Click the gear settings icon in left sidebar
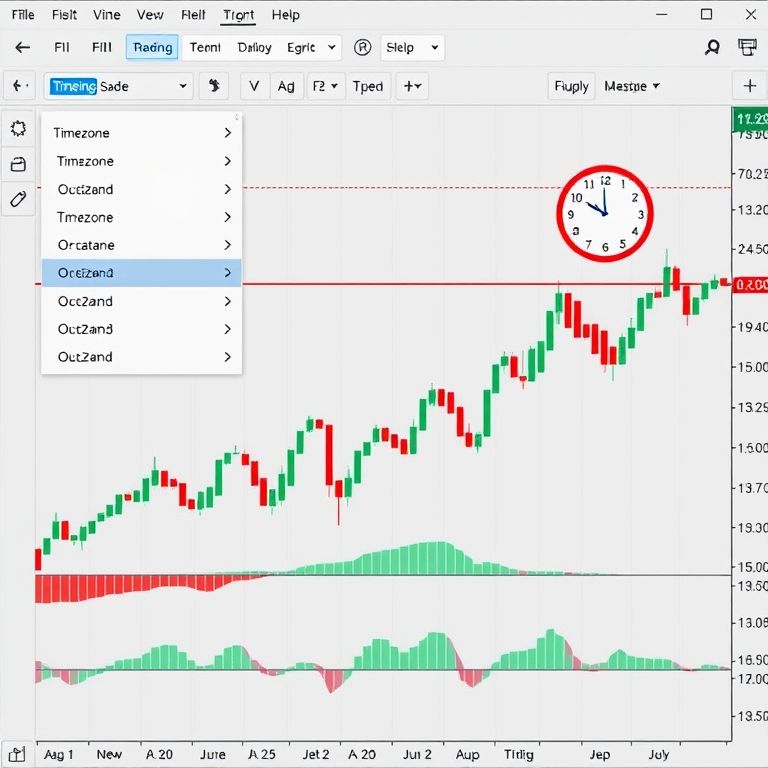768x768 pixels. pyautogui.click(x=18, y=129)
